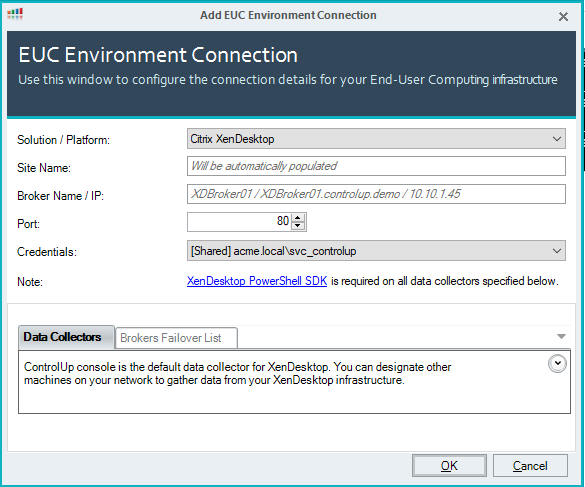The width and height of the screenshot is (585, 487).
Task: Click into the Broker Name / IP field
Action: [x=376, y=194]
